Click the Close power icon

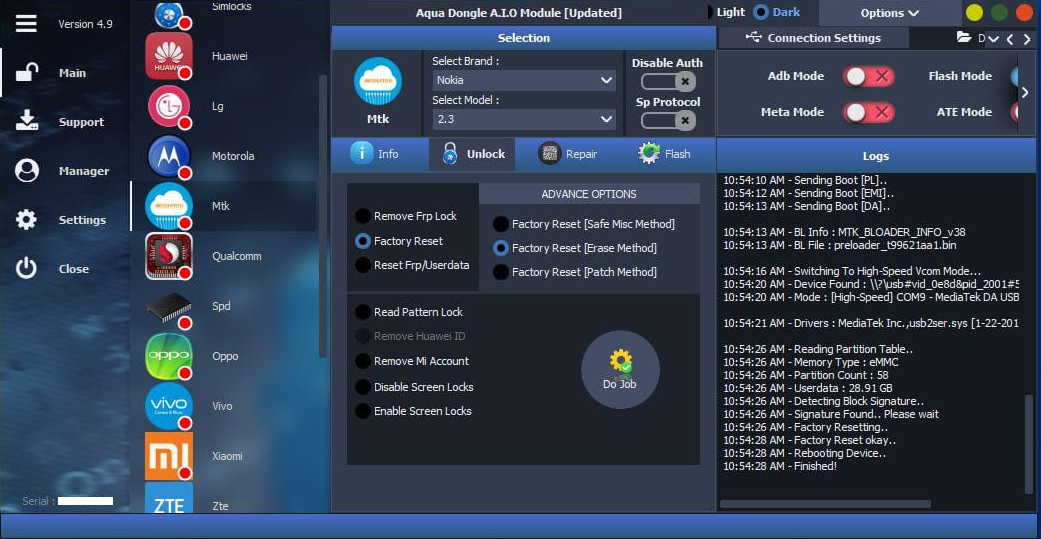tap(27, 268)
